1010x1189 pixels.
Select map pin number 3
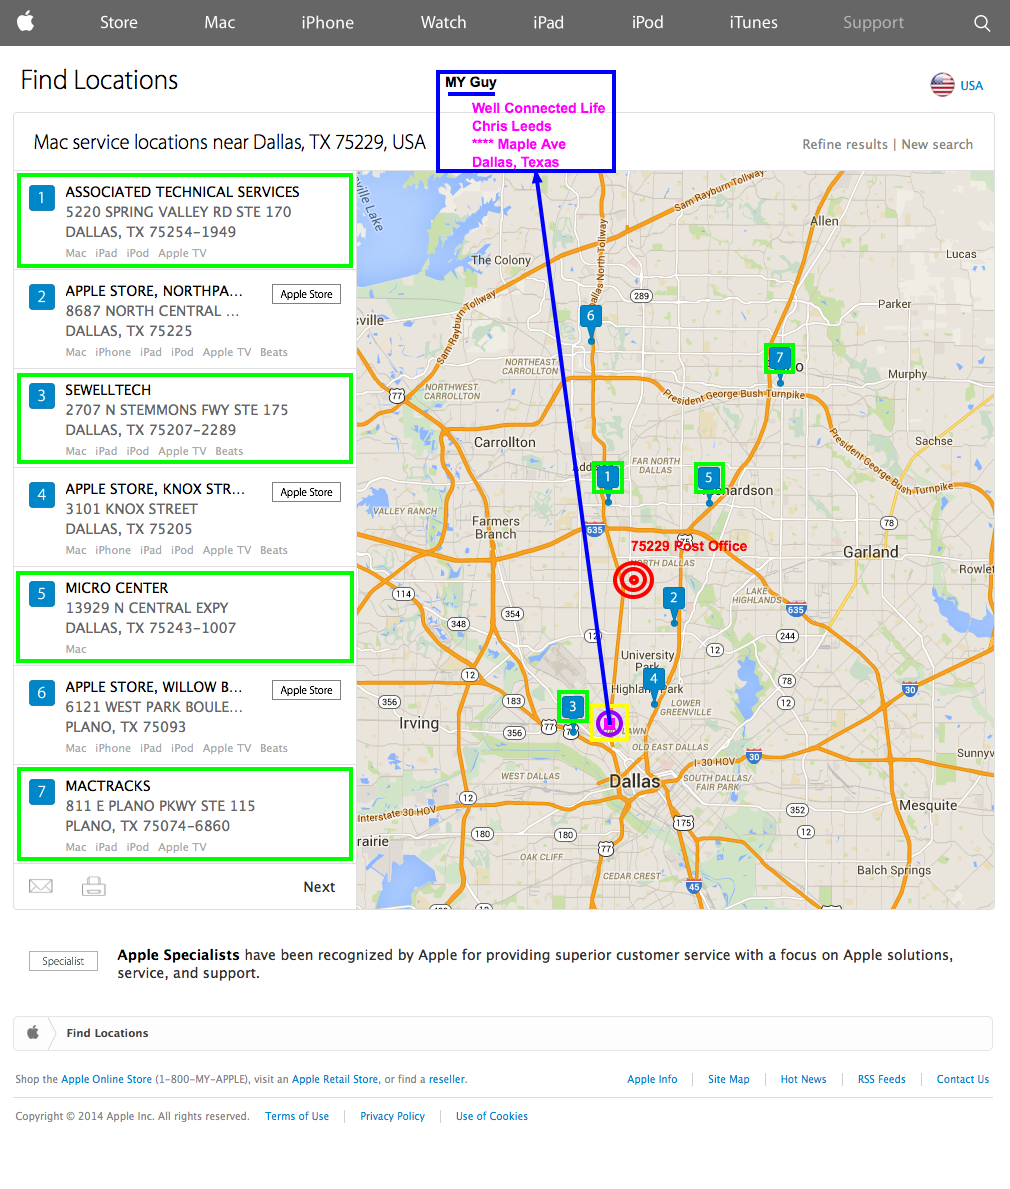click(572, 707)
